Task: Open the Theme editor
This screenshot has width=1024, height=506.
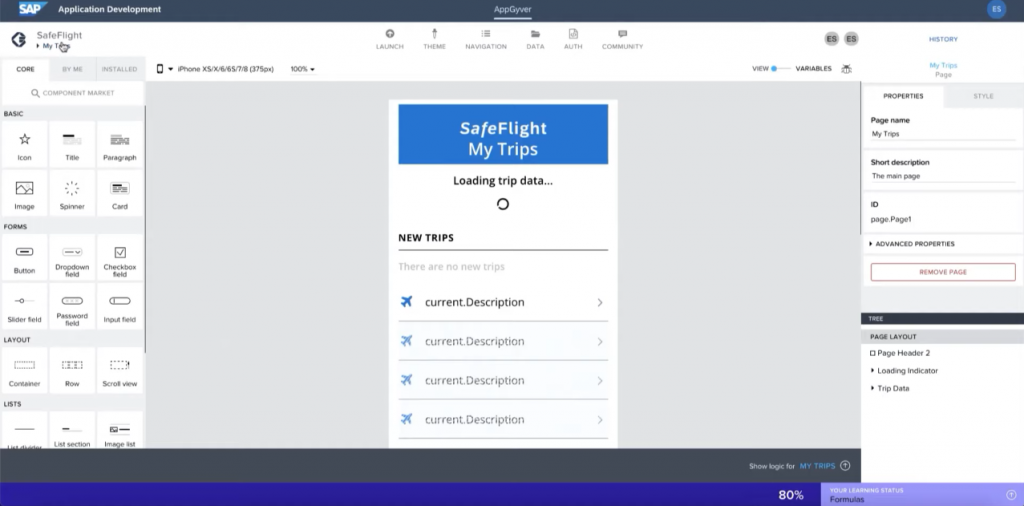Action: click(x=434, y=39)
